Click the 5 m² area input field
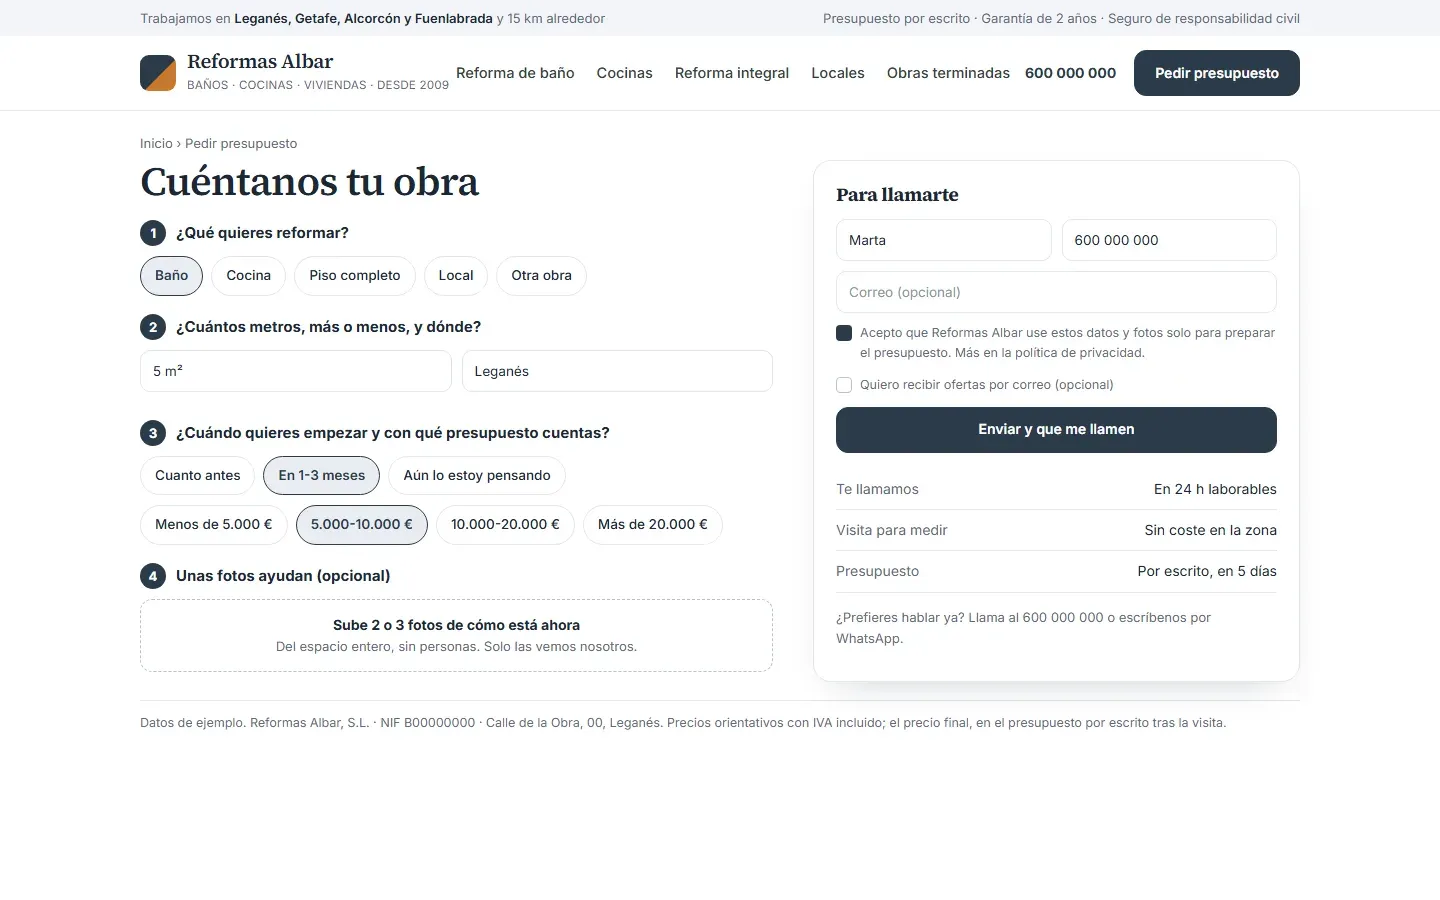The width and height of the screenshot is (1440, 900). tap(296, 371)
